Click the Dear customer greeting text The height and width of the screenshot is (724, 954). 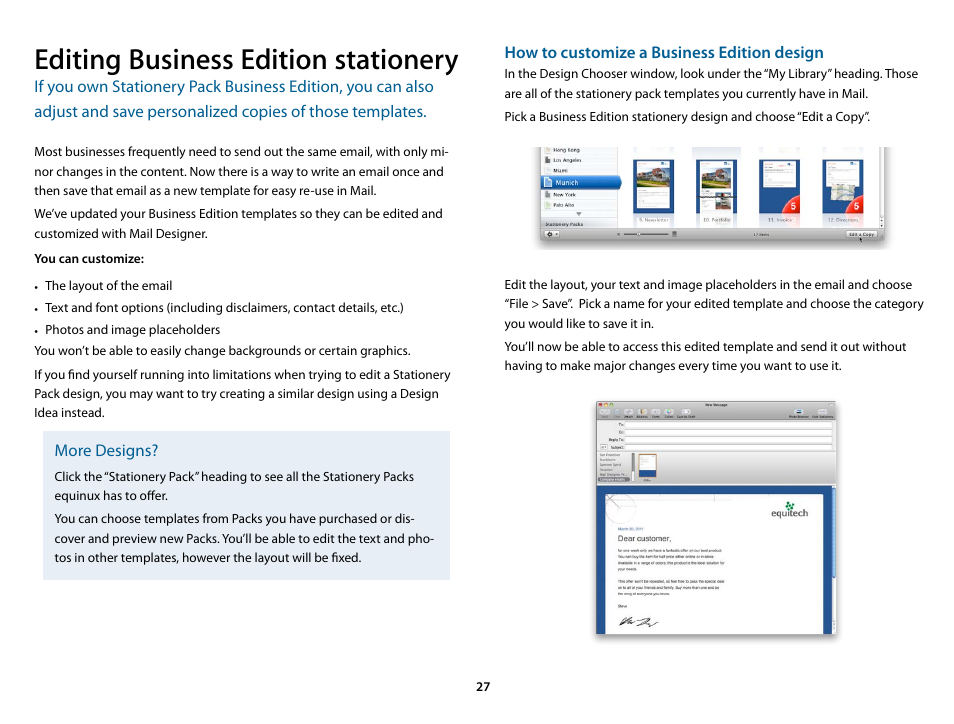coord(644,538)
